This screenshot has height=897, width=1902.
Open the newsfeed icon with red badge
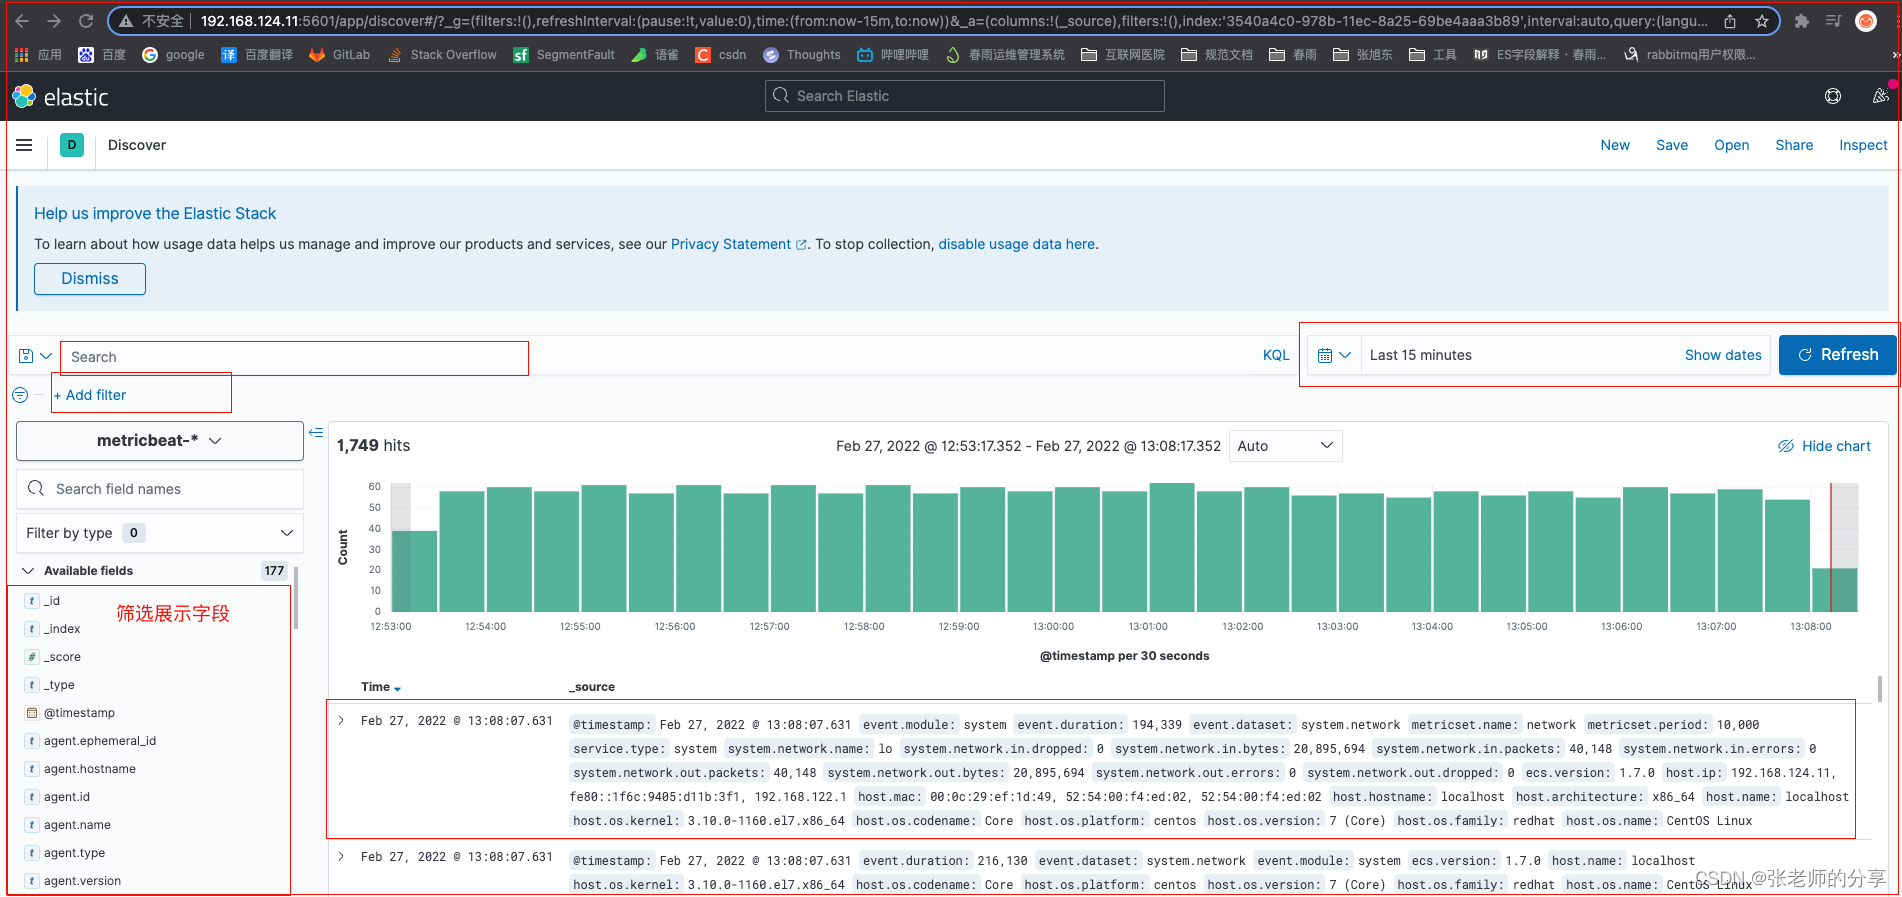(x=1880, y=96)
